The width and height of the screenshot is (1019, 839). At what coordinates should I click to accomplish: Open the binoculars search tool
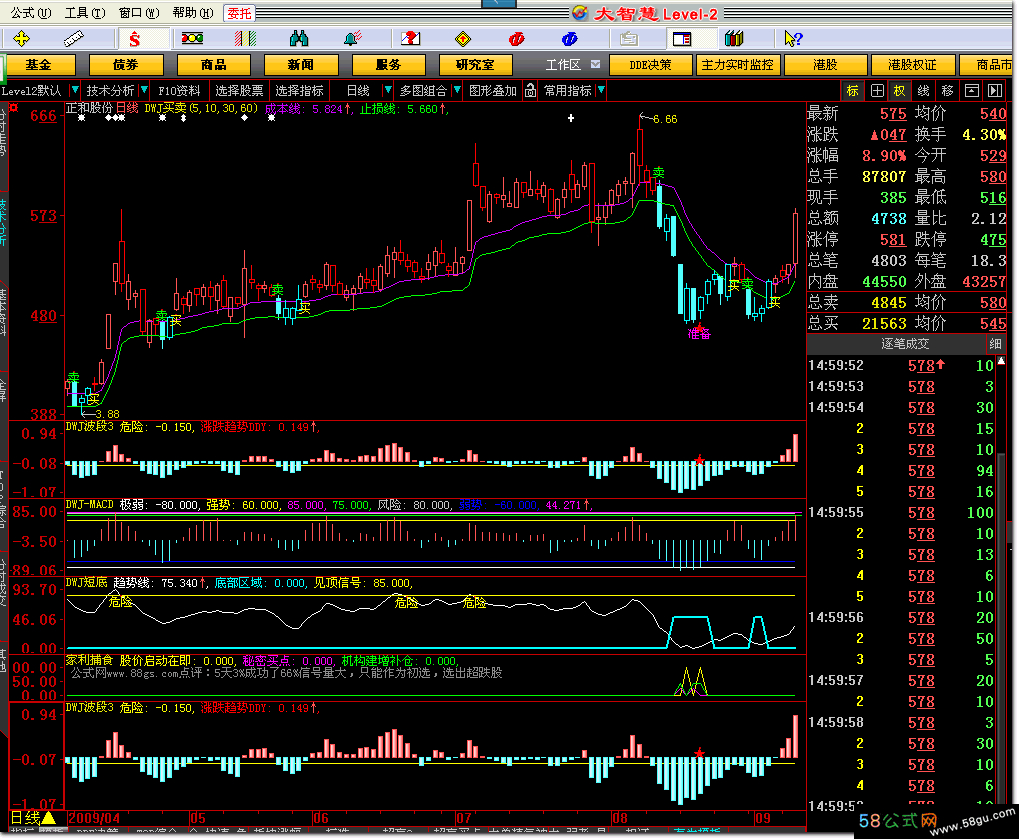click(x=299, y=39)
